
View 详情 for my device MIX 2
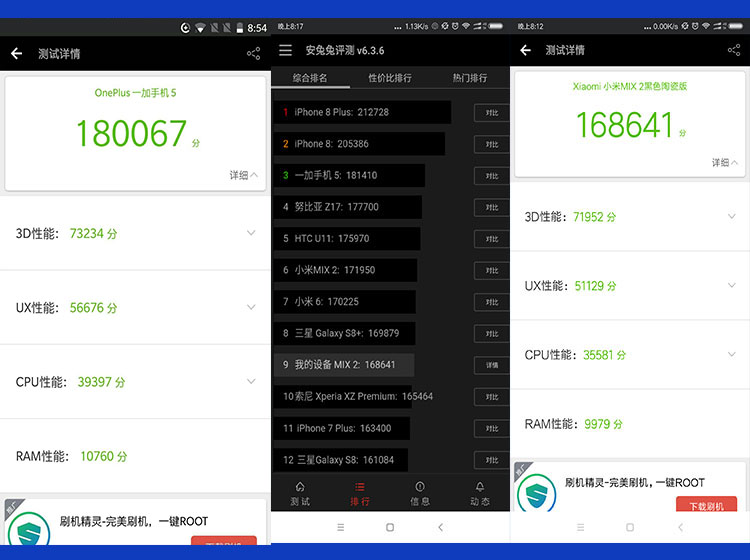pos(491,365)
